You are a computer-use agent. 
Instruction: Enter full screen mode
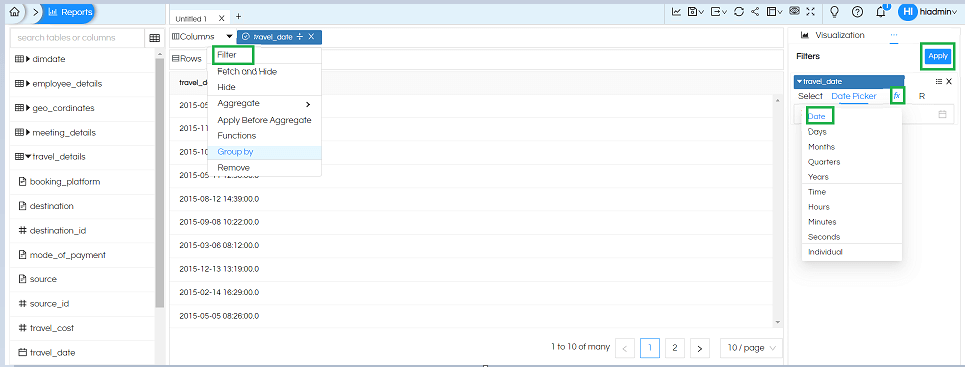pyautogui.click(x=811, y=11)
